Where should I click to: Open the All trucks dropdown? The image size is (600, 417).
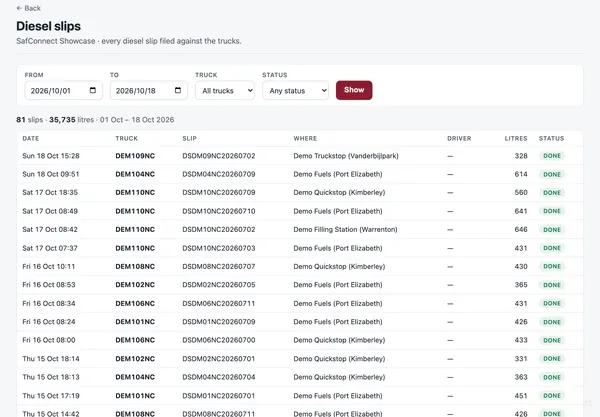tap(225, 90)
